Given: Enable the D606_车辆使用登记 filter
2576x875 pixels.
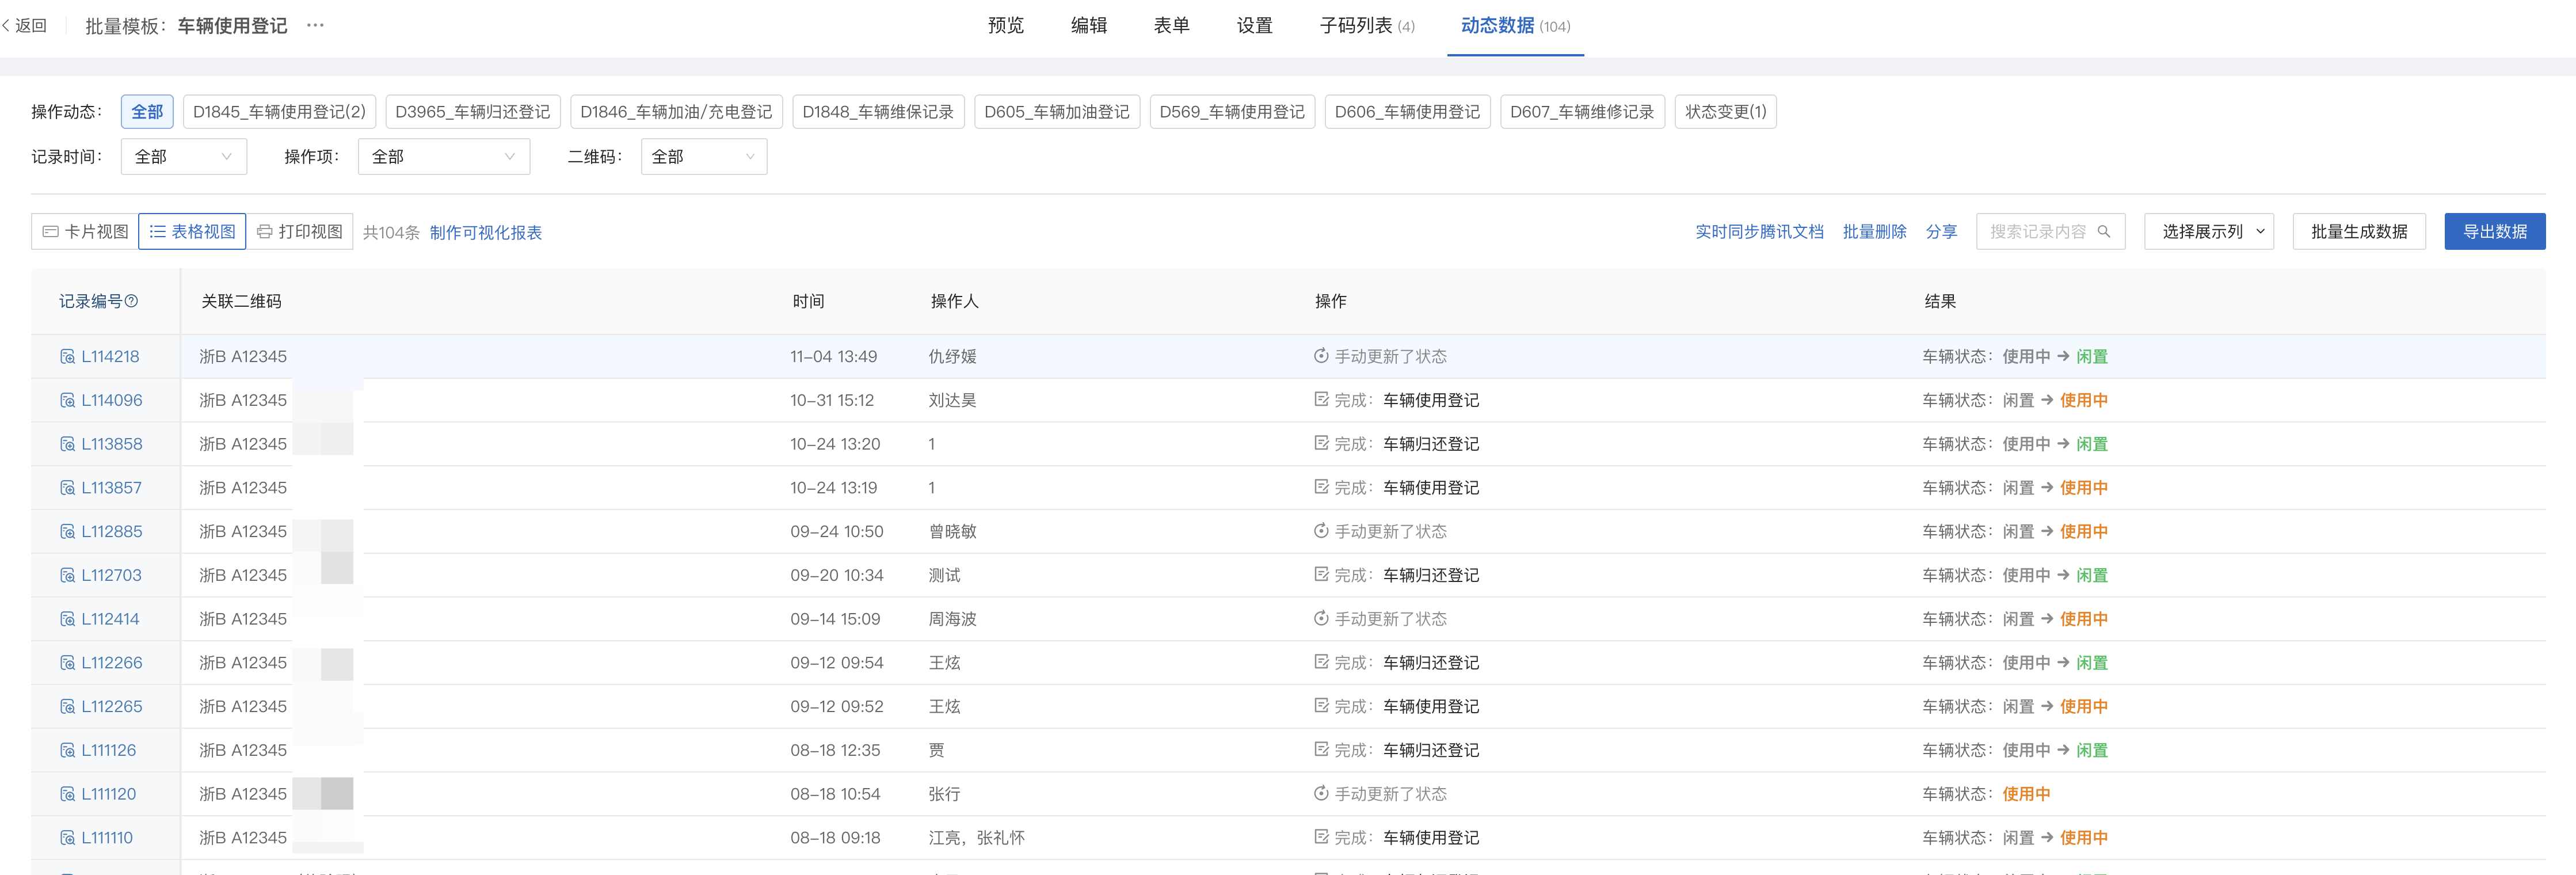Looking at the screenshot, I should click(x=1407, y=111).
